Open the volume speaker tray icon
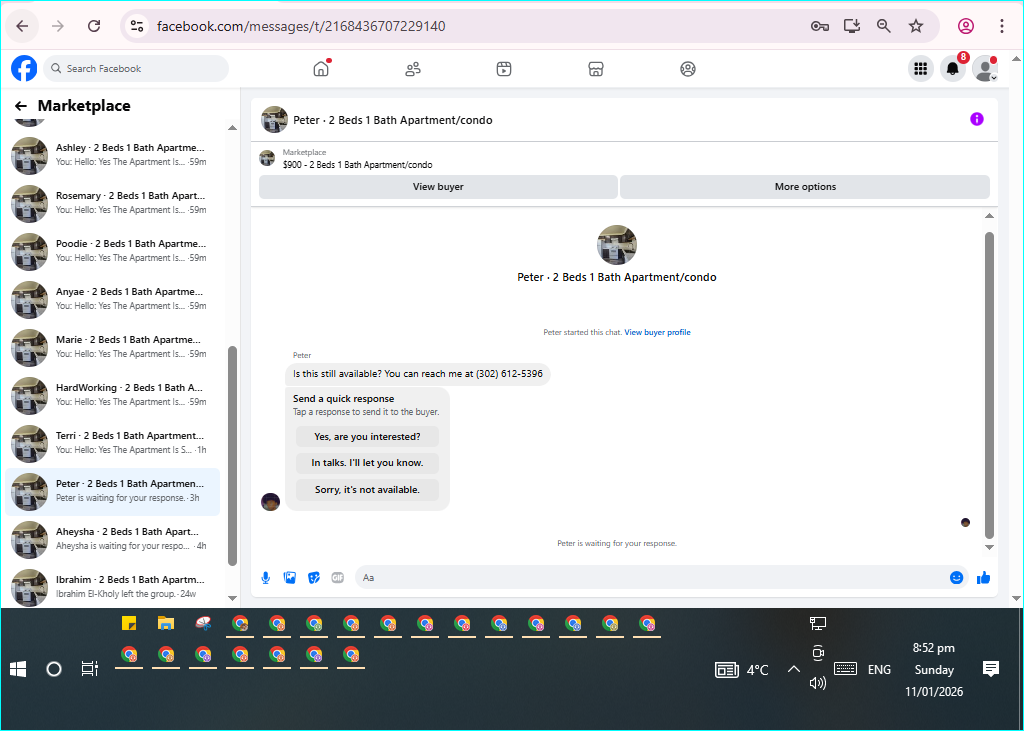The width and height of the screenshot is (1024, 731). 818,683
